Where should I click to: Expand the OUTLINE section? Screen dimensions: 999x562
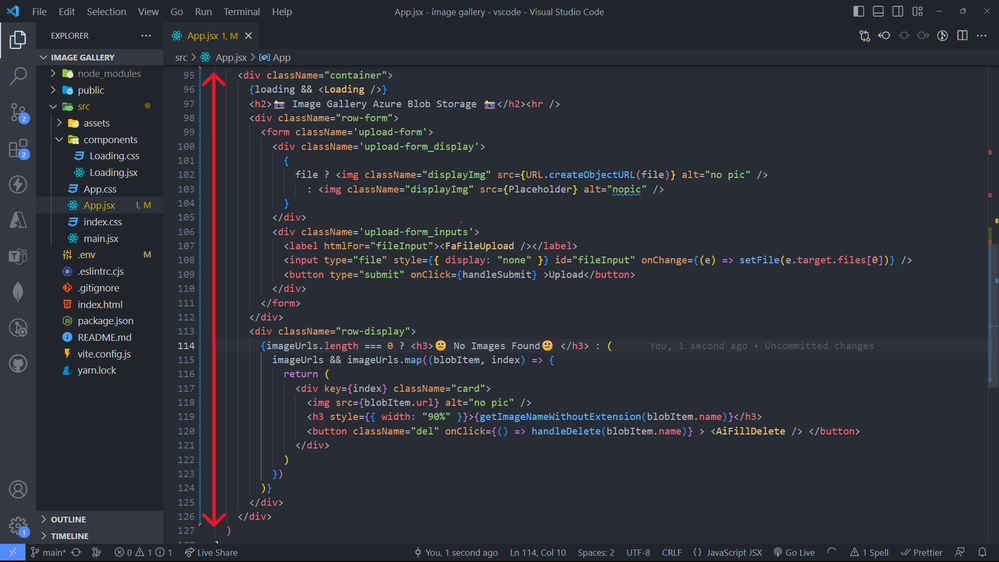click(x=100, y=519)
